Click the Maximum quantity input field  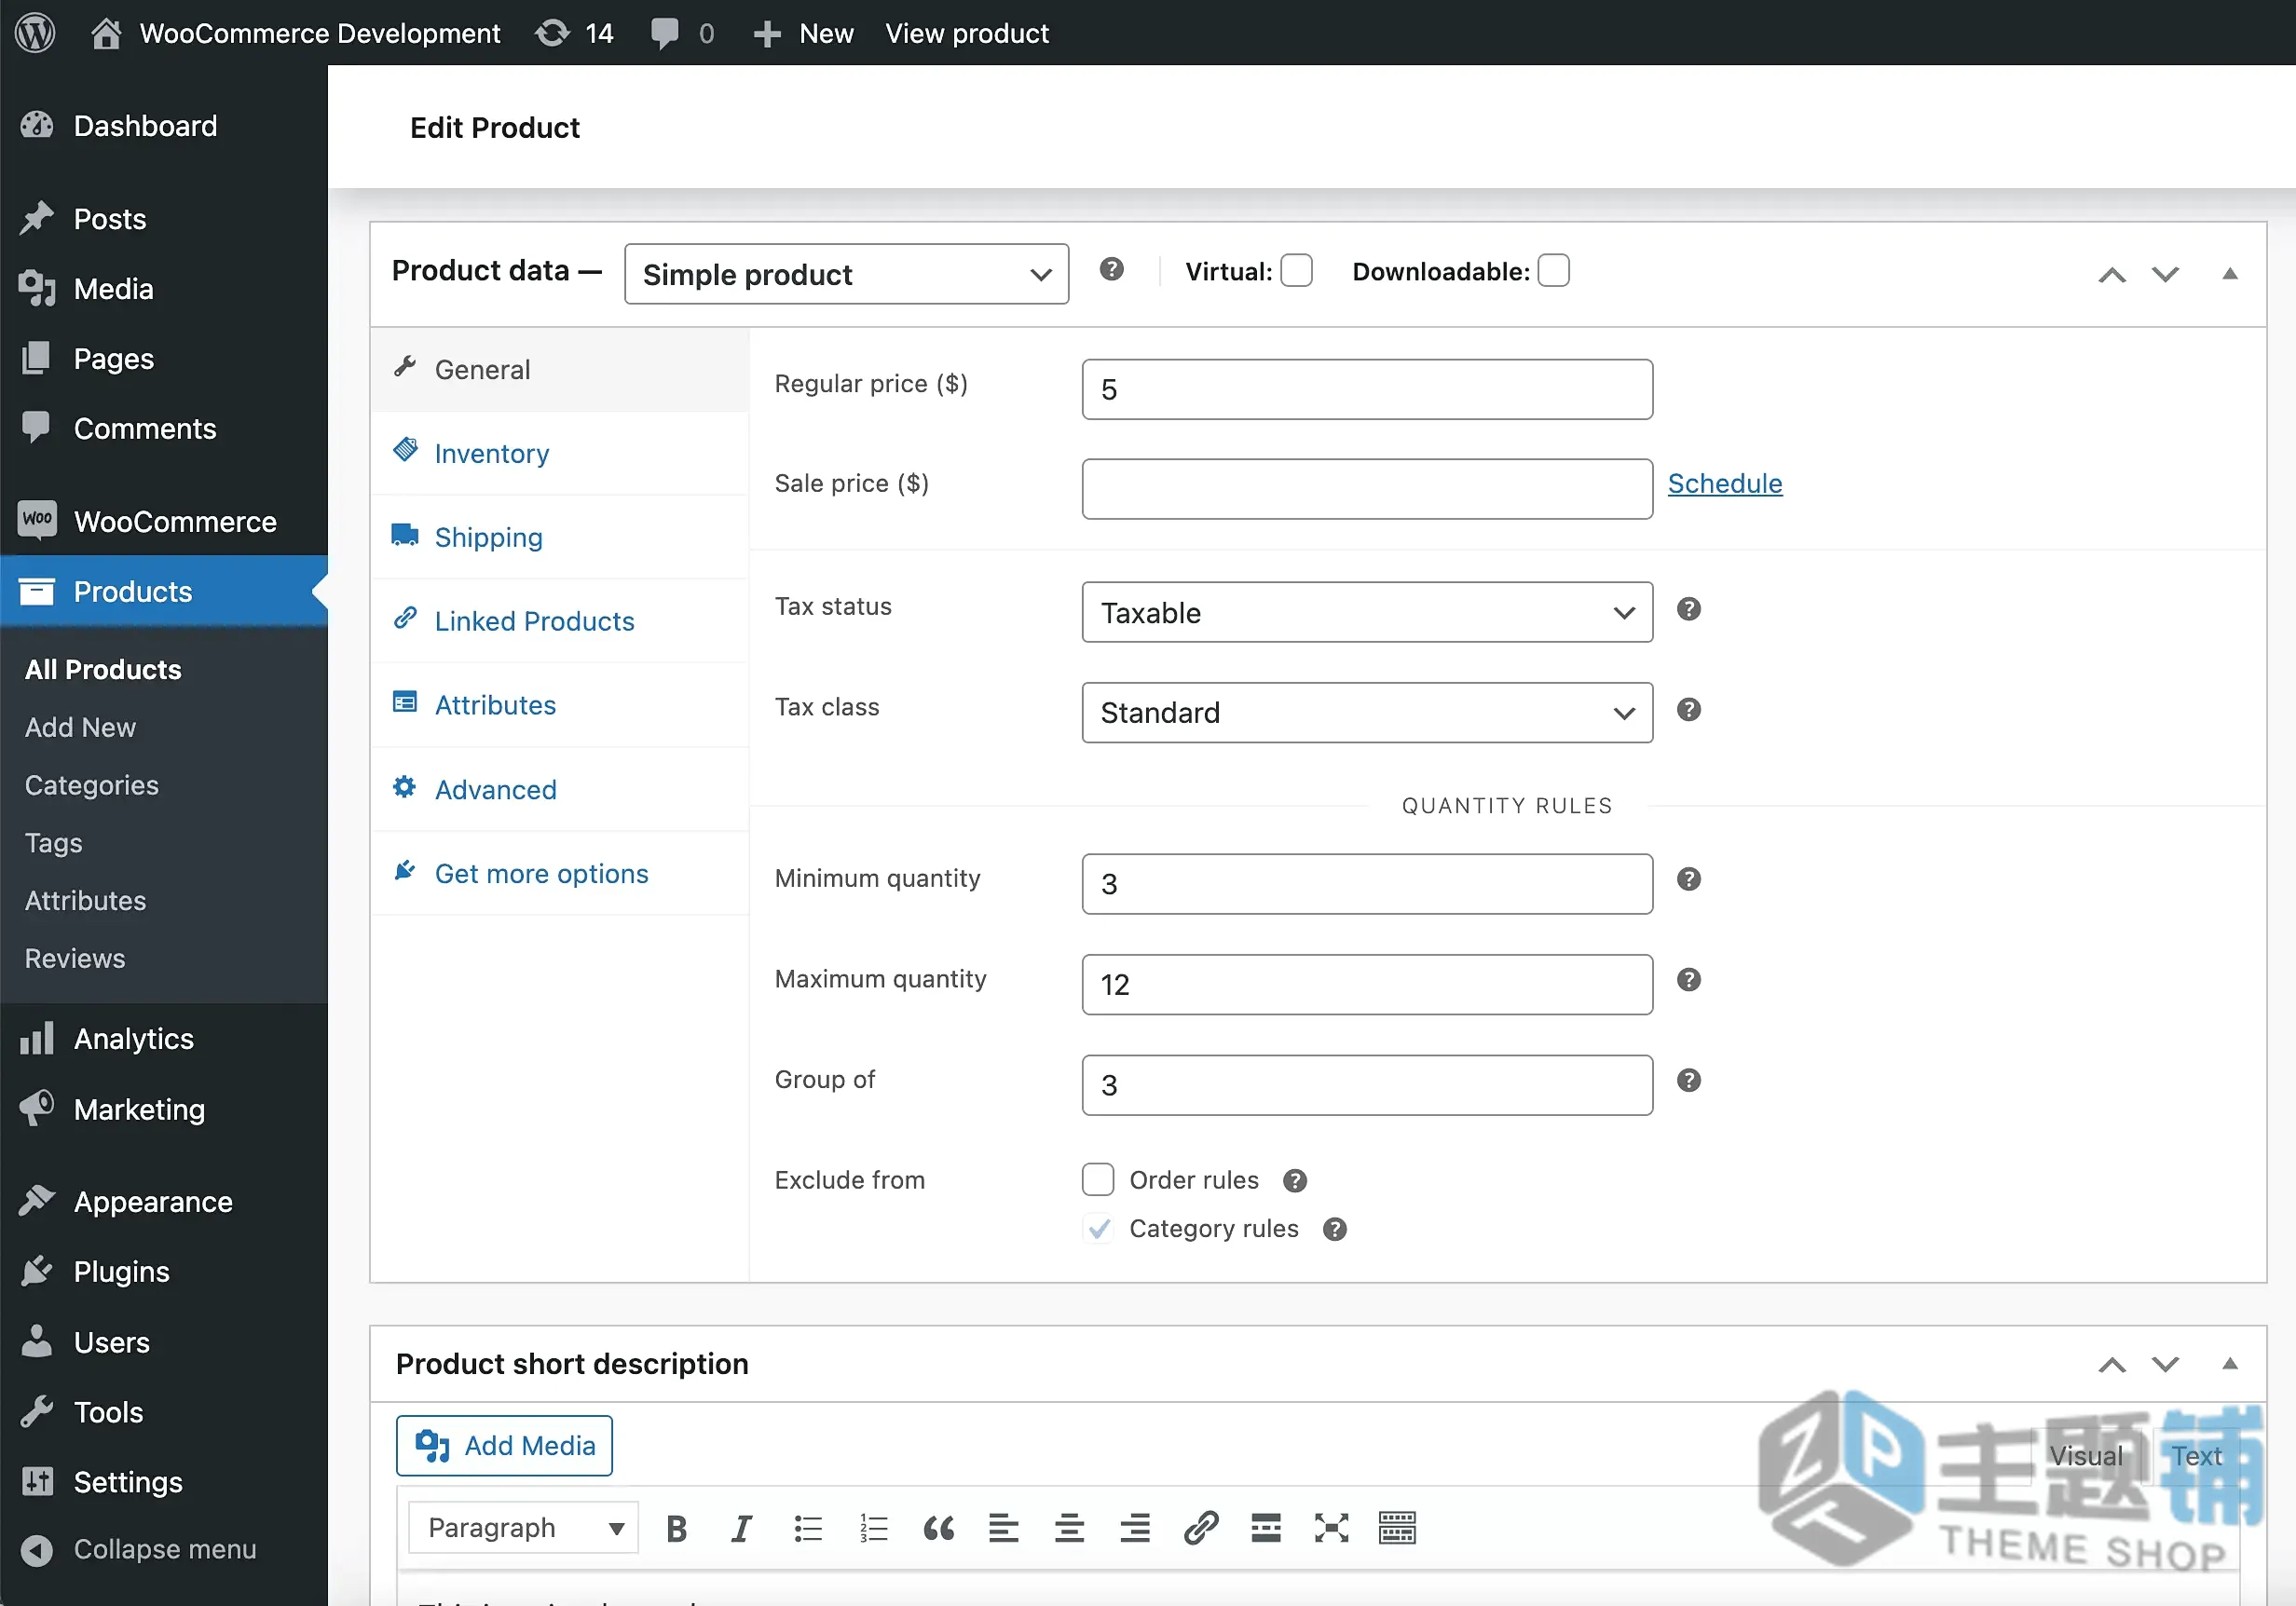pos(1367,985)
